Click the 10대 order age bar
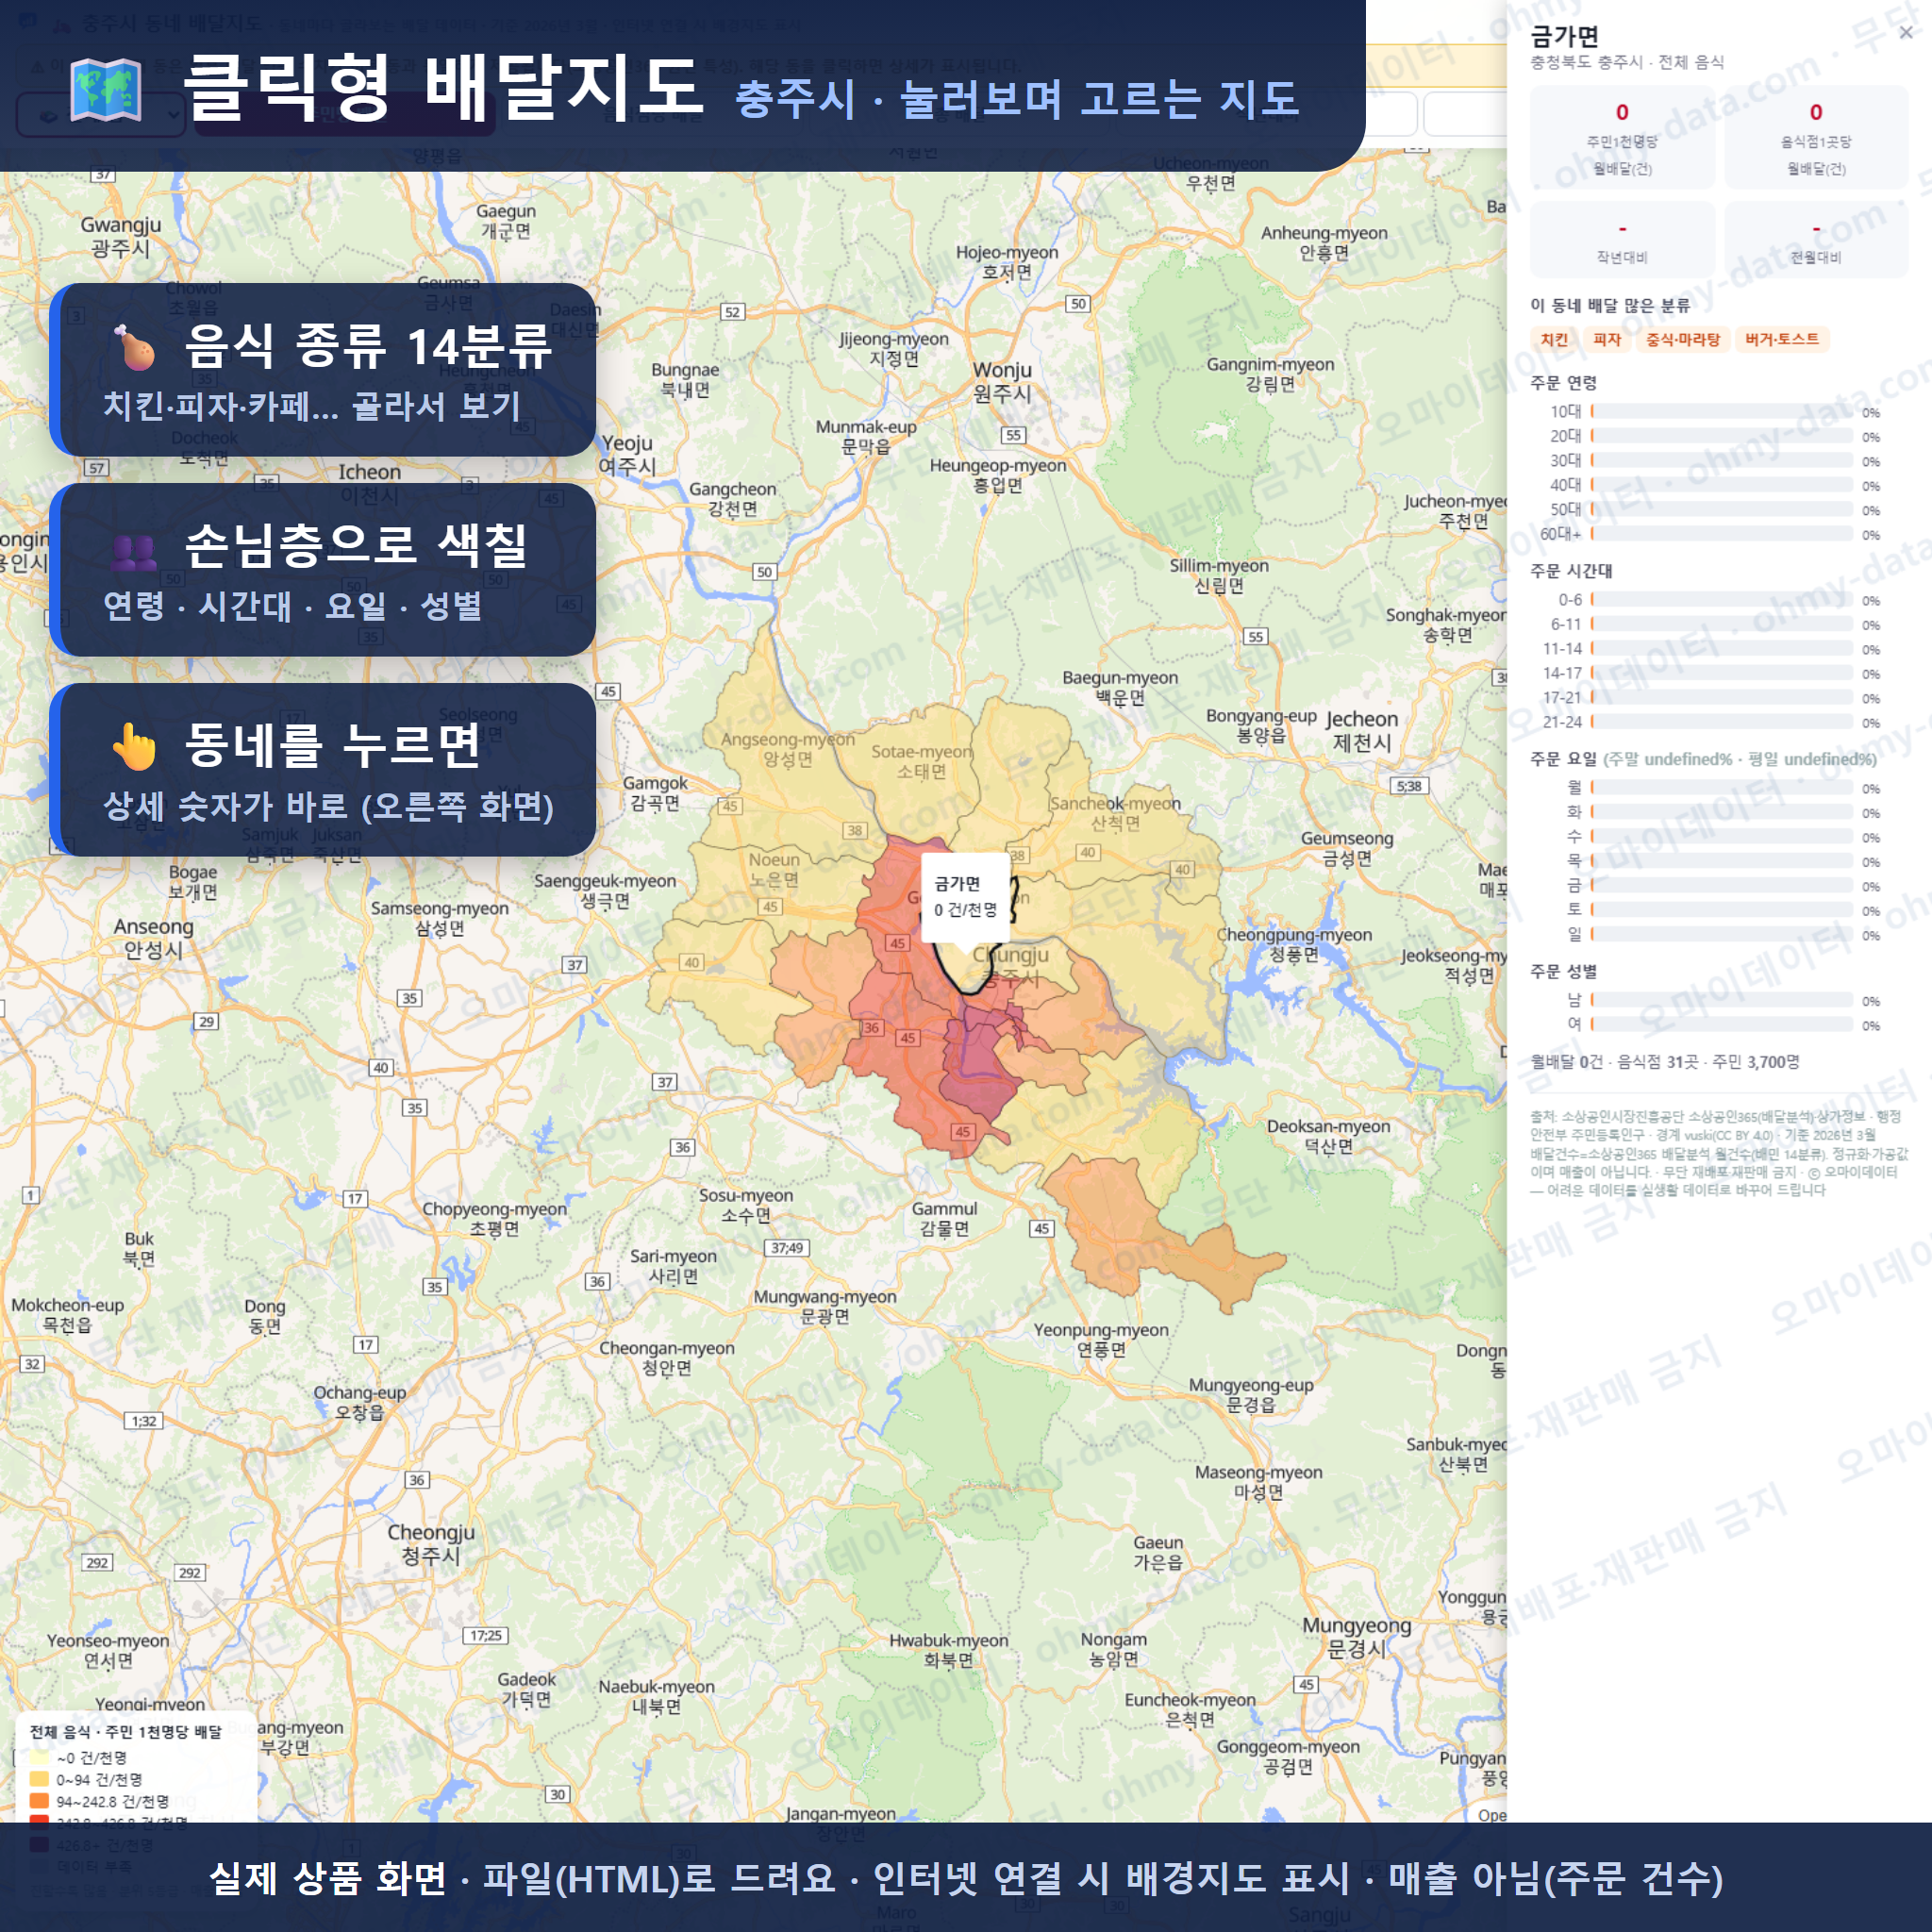The width and height of the screenshot is (1932, 1932). coord(1721,412)
